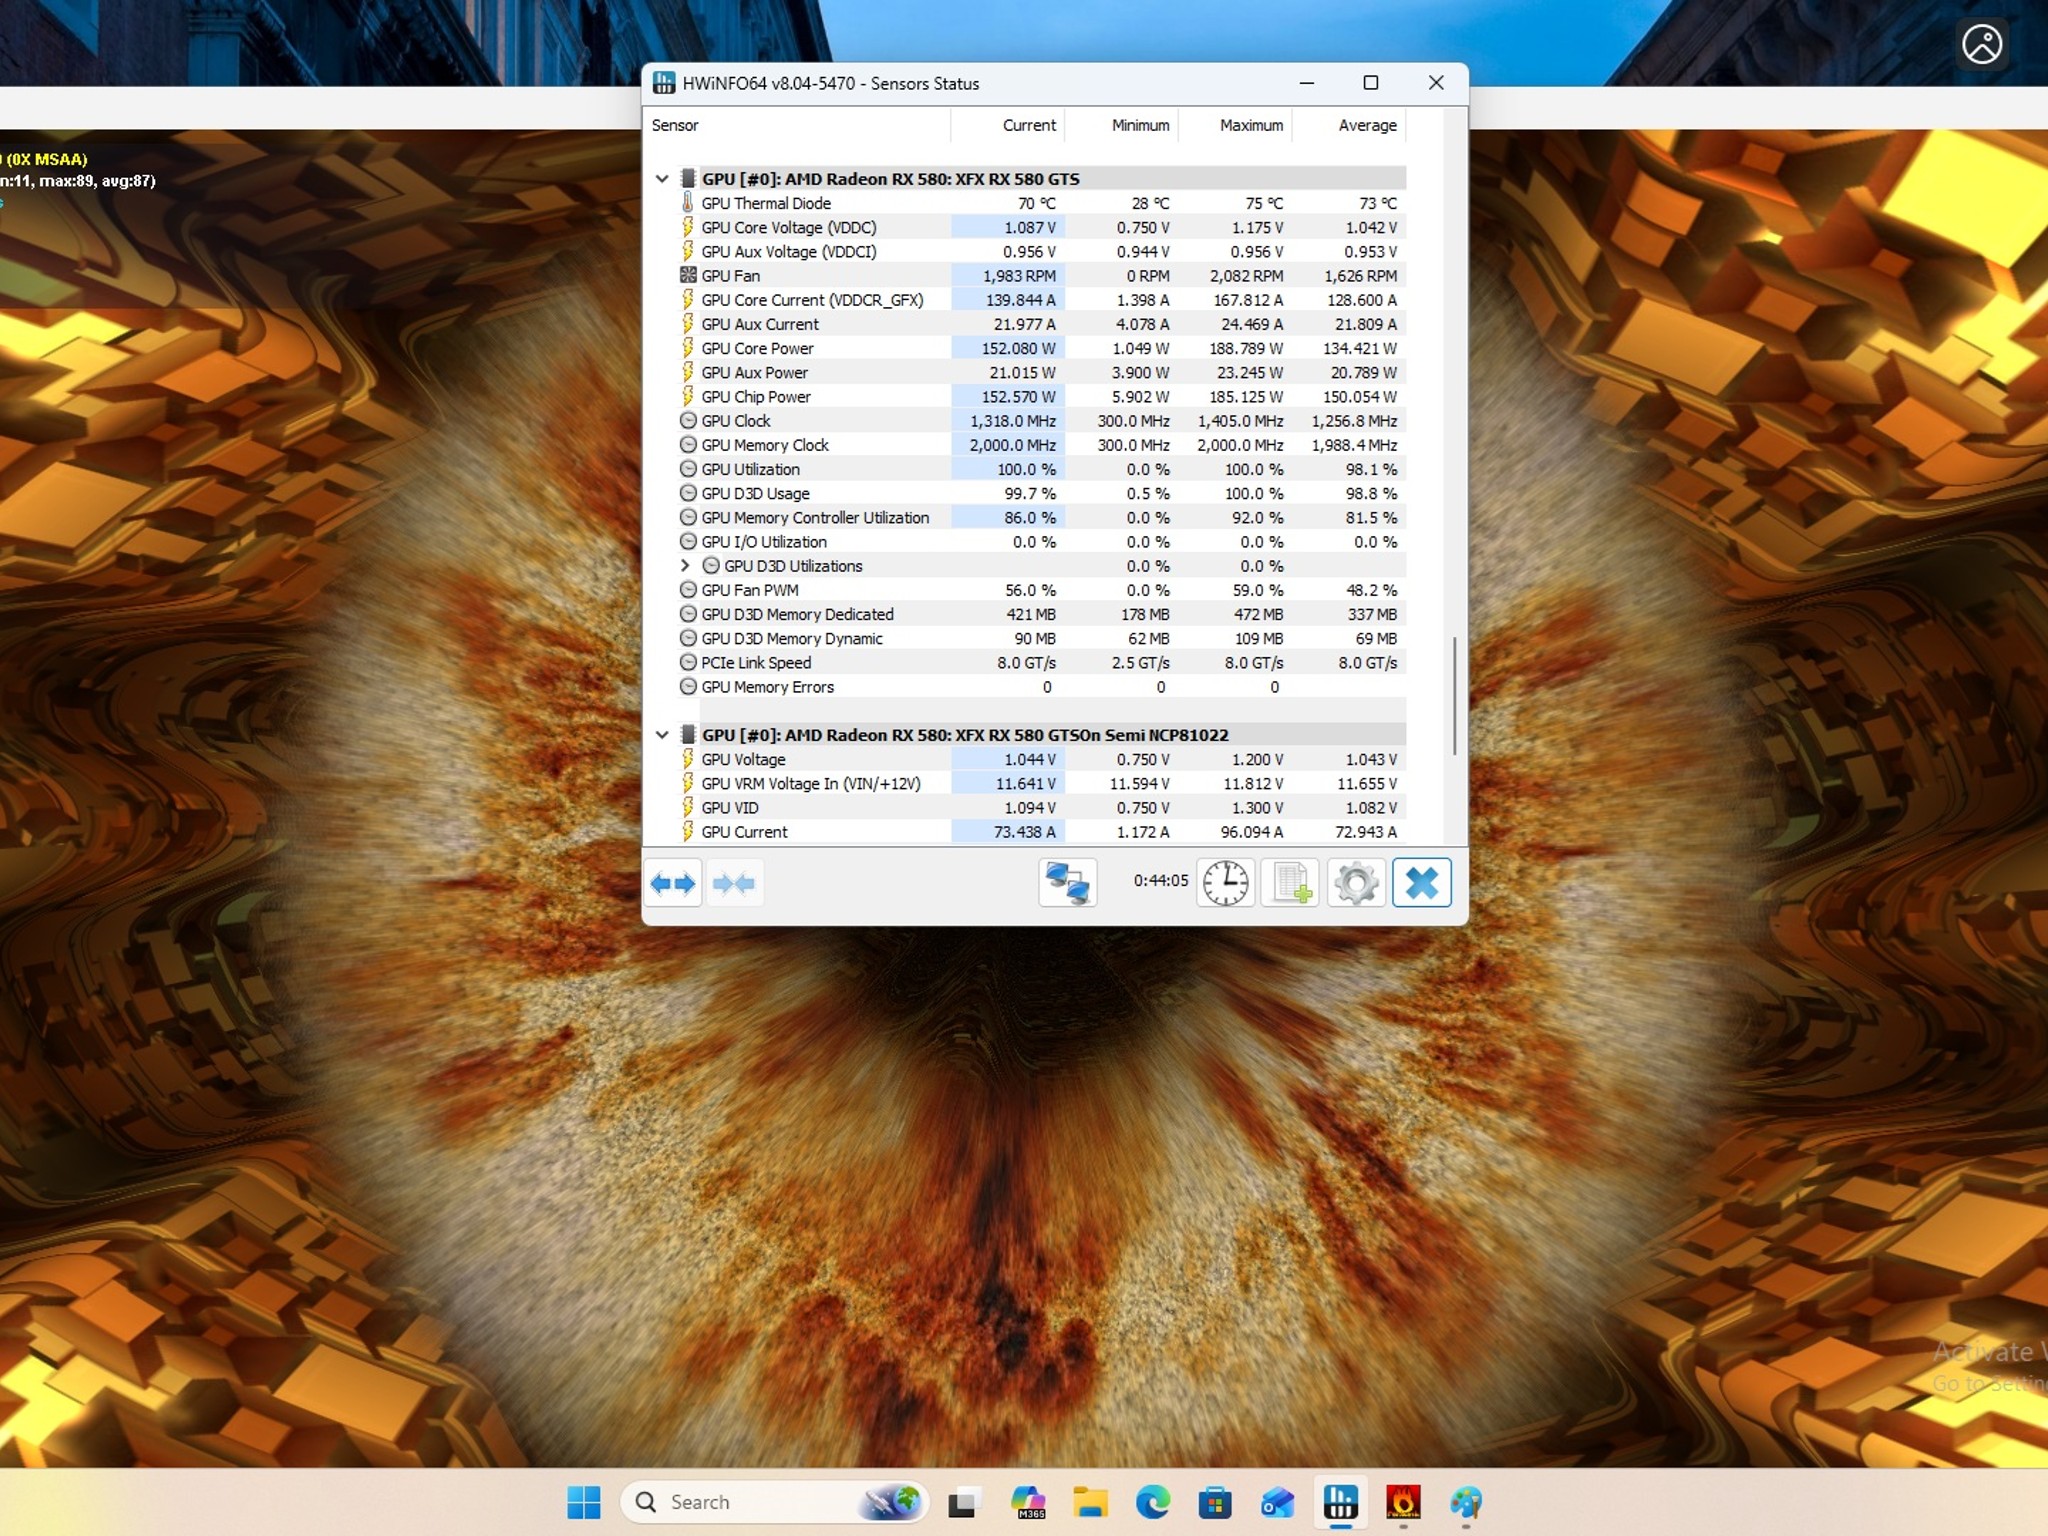
Task: Click the circle icon beside GPU Clock
Action: [x=688, y=421]
